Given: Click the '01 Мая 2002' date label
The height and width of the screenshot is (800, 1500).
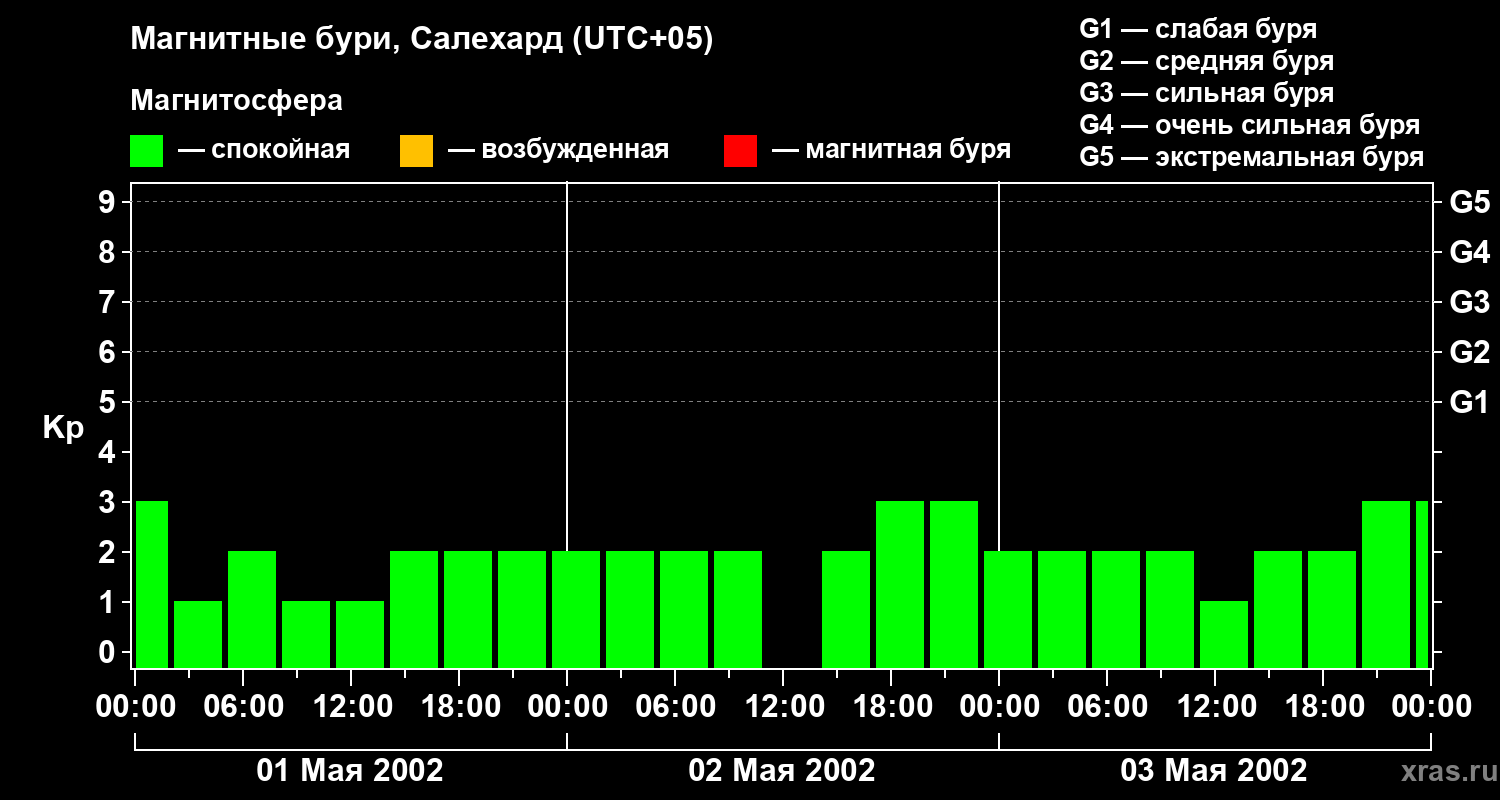Looking at the screenshot, I should click(x=350, y=770).
